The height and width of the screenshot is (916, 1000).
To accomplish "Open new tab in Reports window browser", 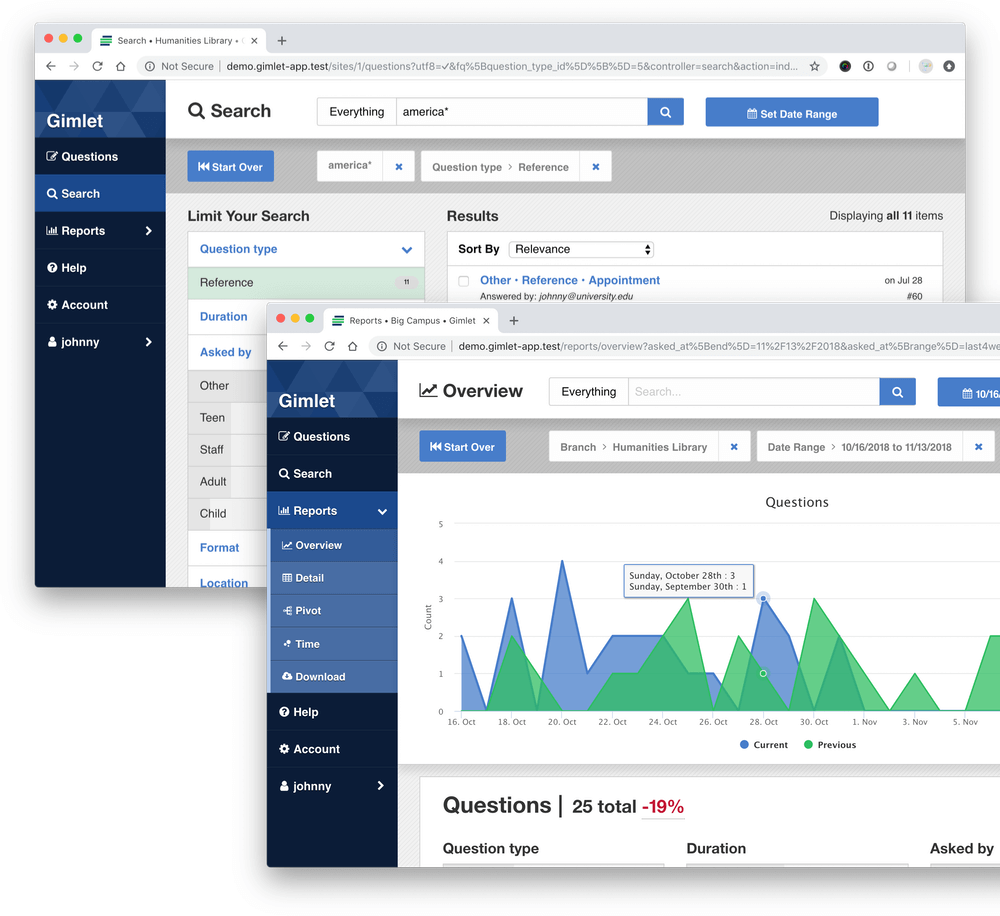I will 513,321.
